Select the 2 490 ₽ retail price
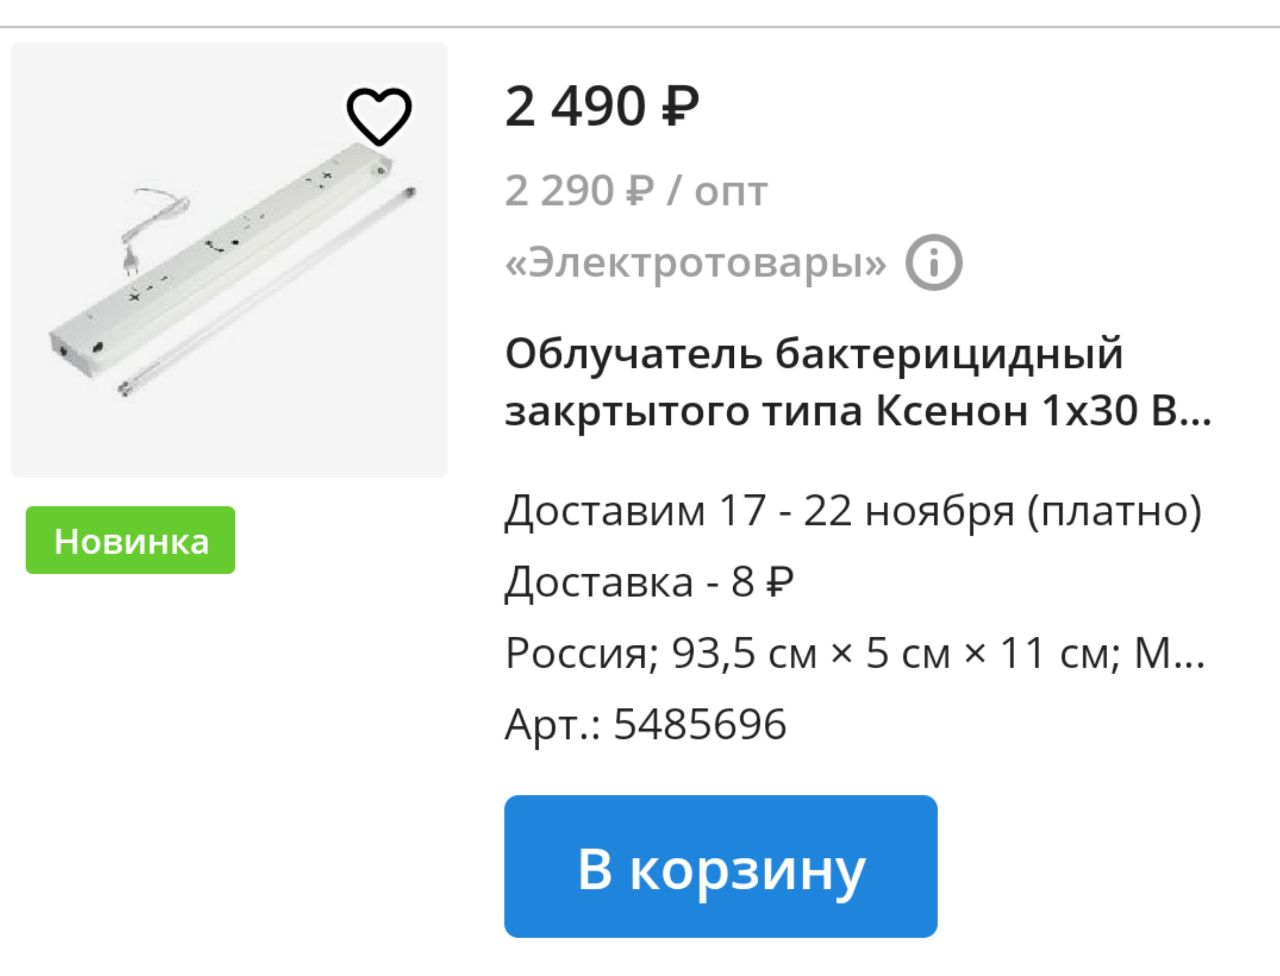The image size is (1280, 976). point(602,106)
